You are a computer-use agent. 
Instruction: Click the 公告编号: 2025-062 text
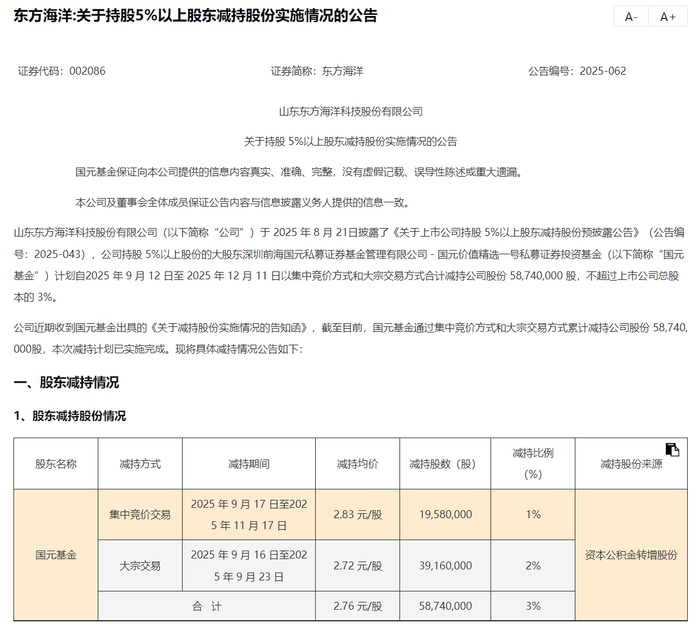577,71
